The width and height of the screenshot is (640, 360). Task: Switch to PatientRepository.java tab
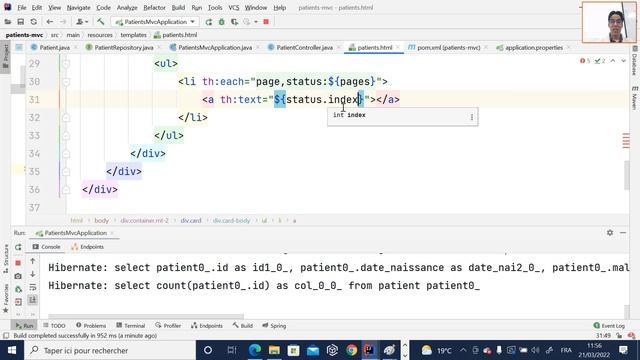click(124, 47)
